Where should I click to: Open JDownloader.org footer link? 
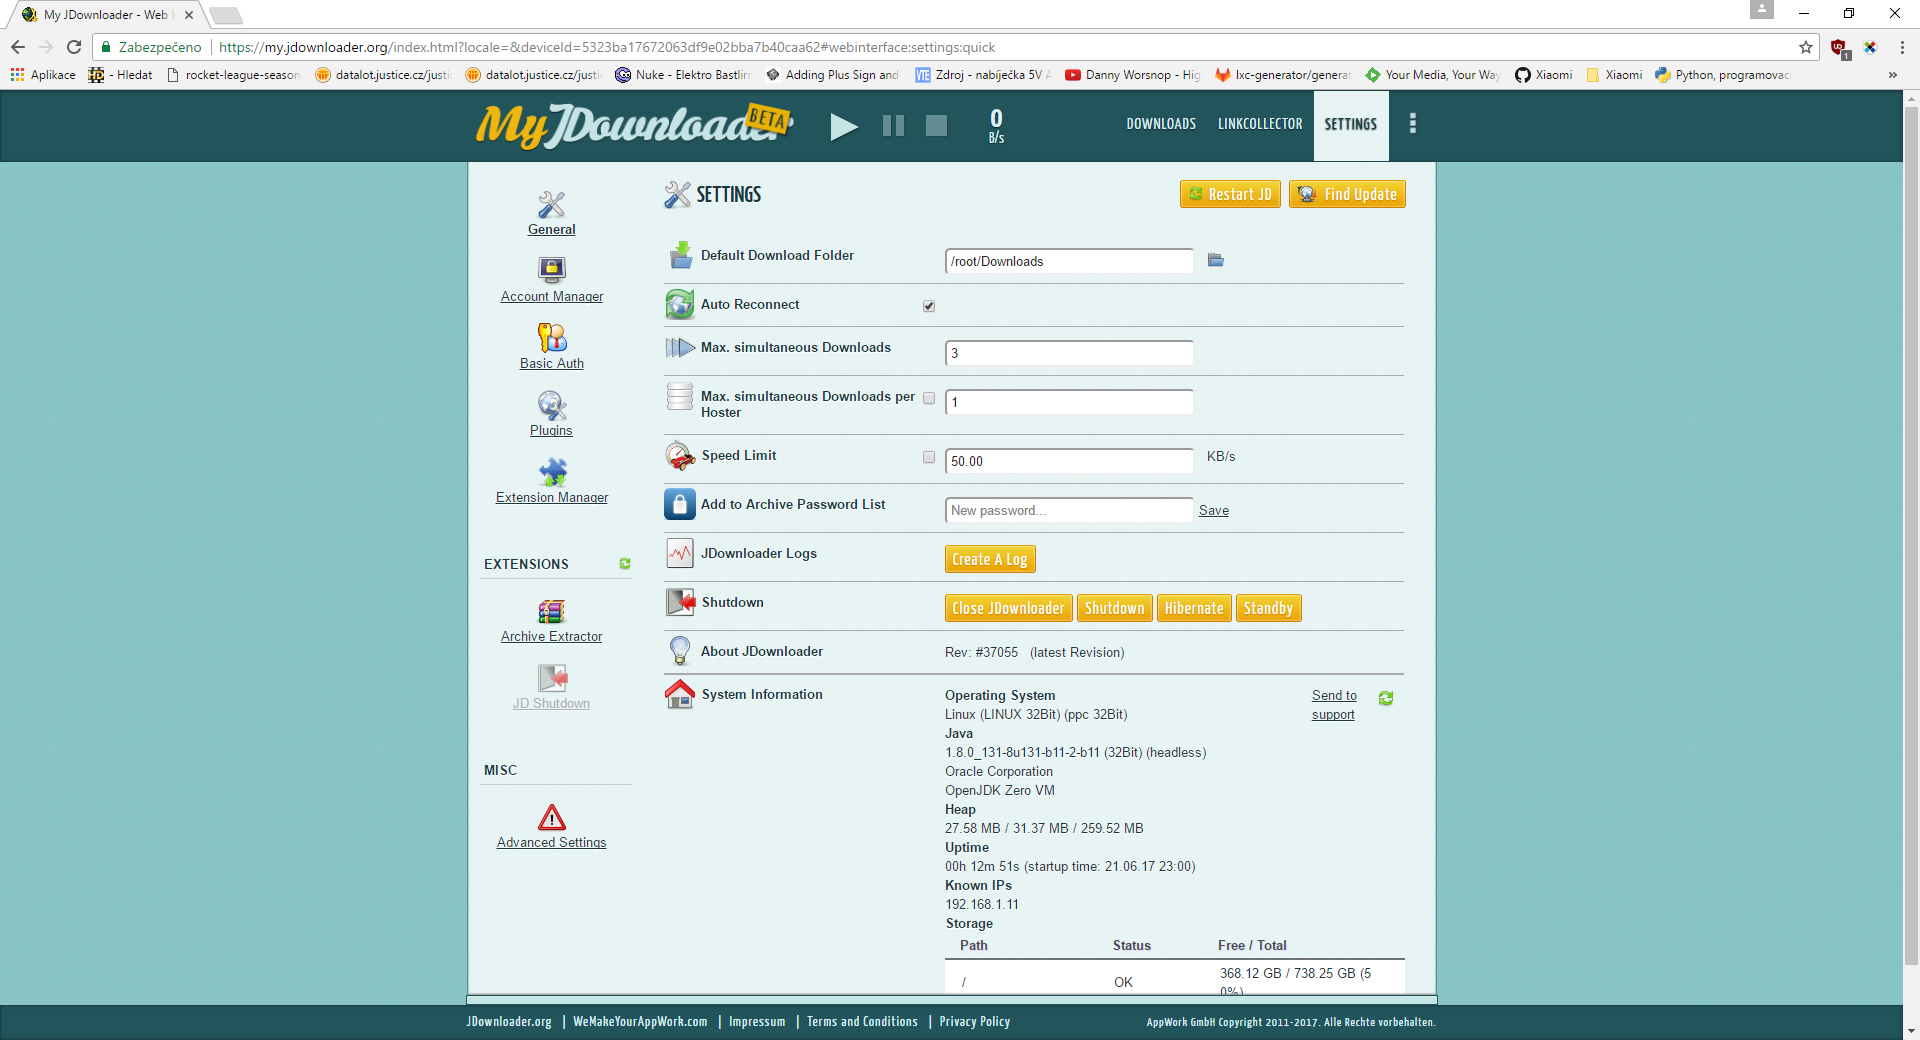tap(509, 1021)
